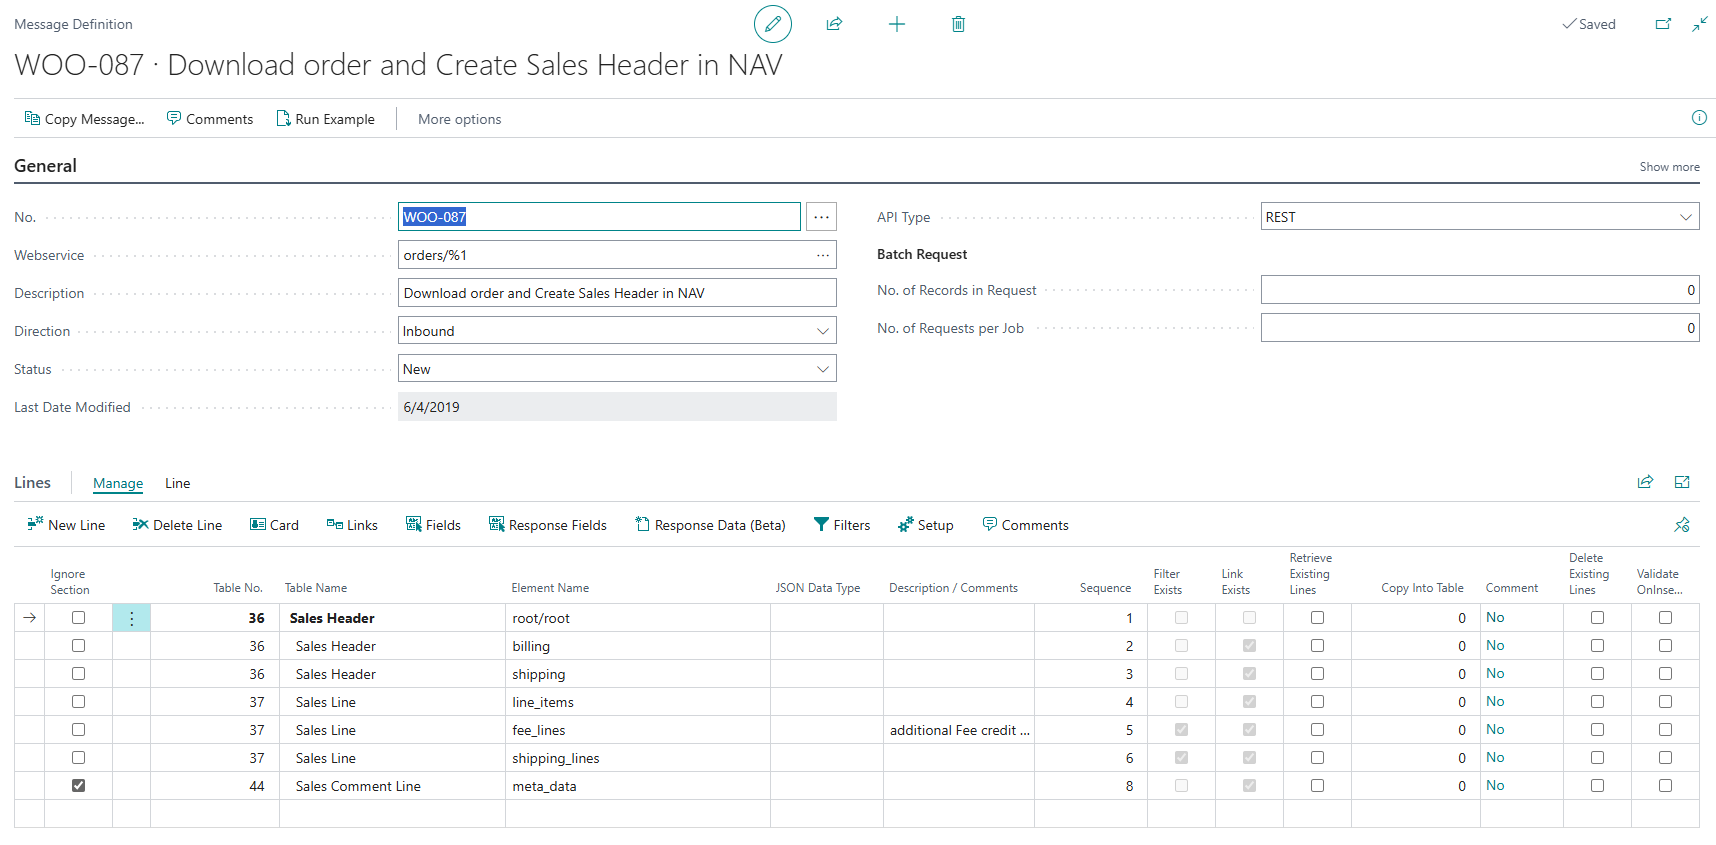Create a new record with plus icon
The image size is (1716, 845).
click(x=897, y=24)
